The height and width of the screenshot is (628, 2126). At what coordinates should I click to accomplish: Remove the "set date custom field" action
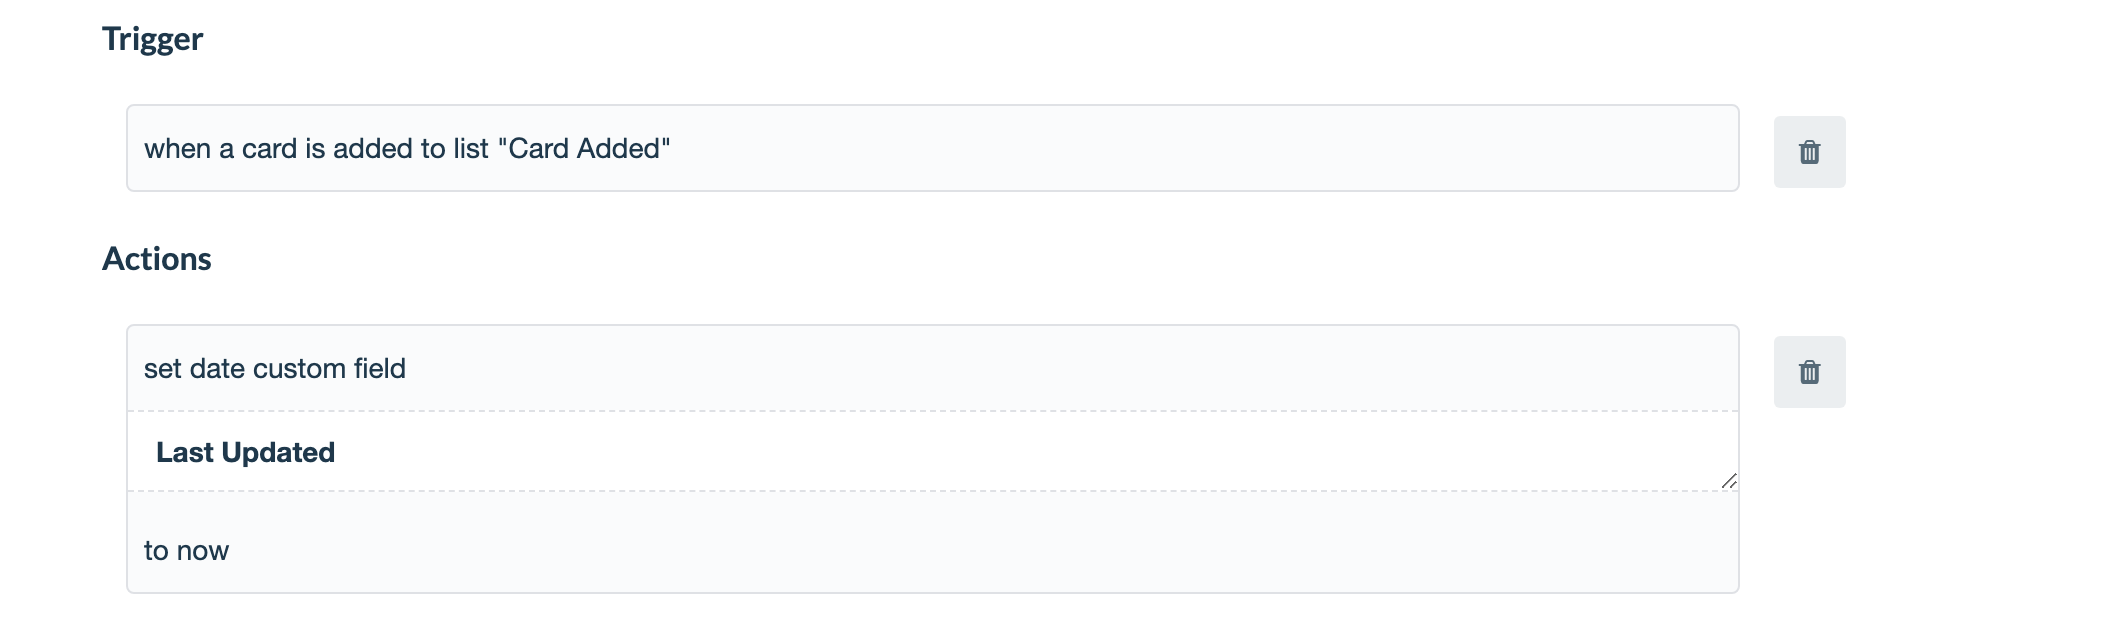(1809, 372)
